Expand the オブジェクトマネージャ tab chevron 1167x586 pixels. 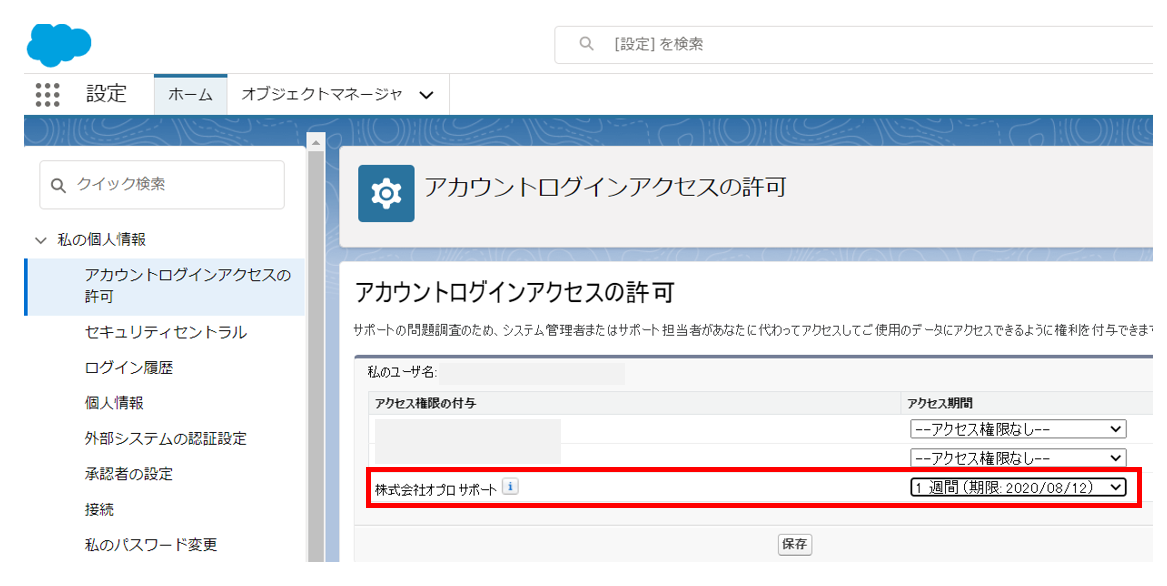pyautogui.click(x=427, y=95)
